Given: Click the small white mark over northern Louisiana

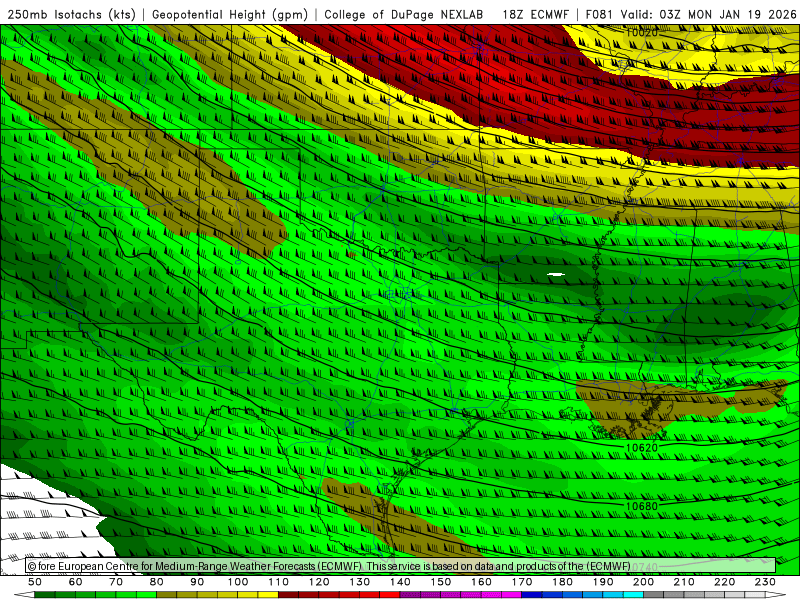Looking at the screenshot, I should click(556, 274).
